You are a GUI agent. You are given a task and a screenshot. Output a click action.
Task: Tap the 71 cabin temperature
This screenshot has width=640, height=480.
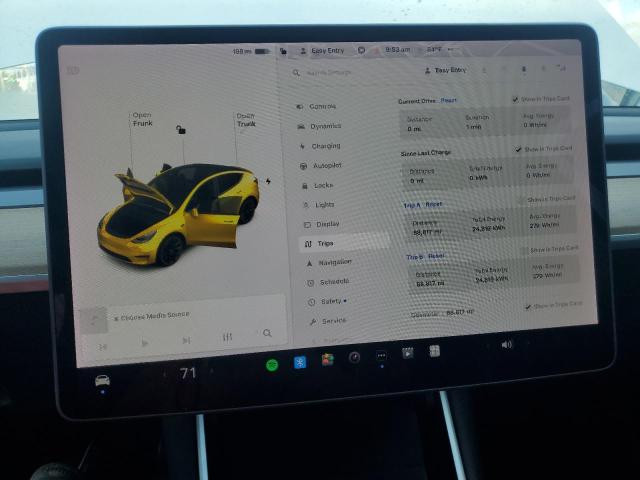188,373
